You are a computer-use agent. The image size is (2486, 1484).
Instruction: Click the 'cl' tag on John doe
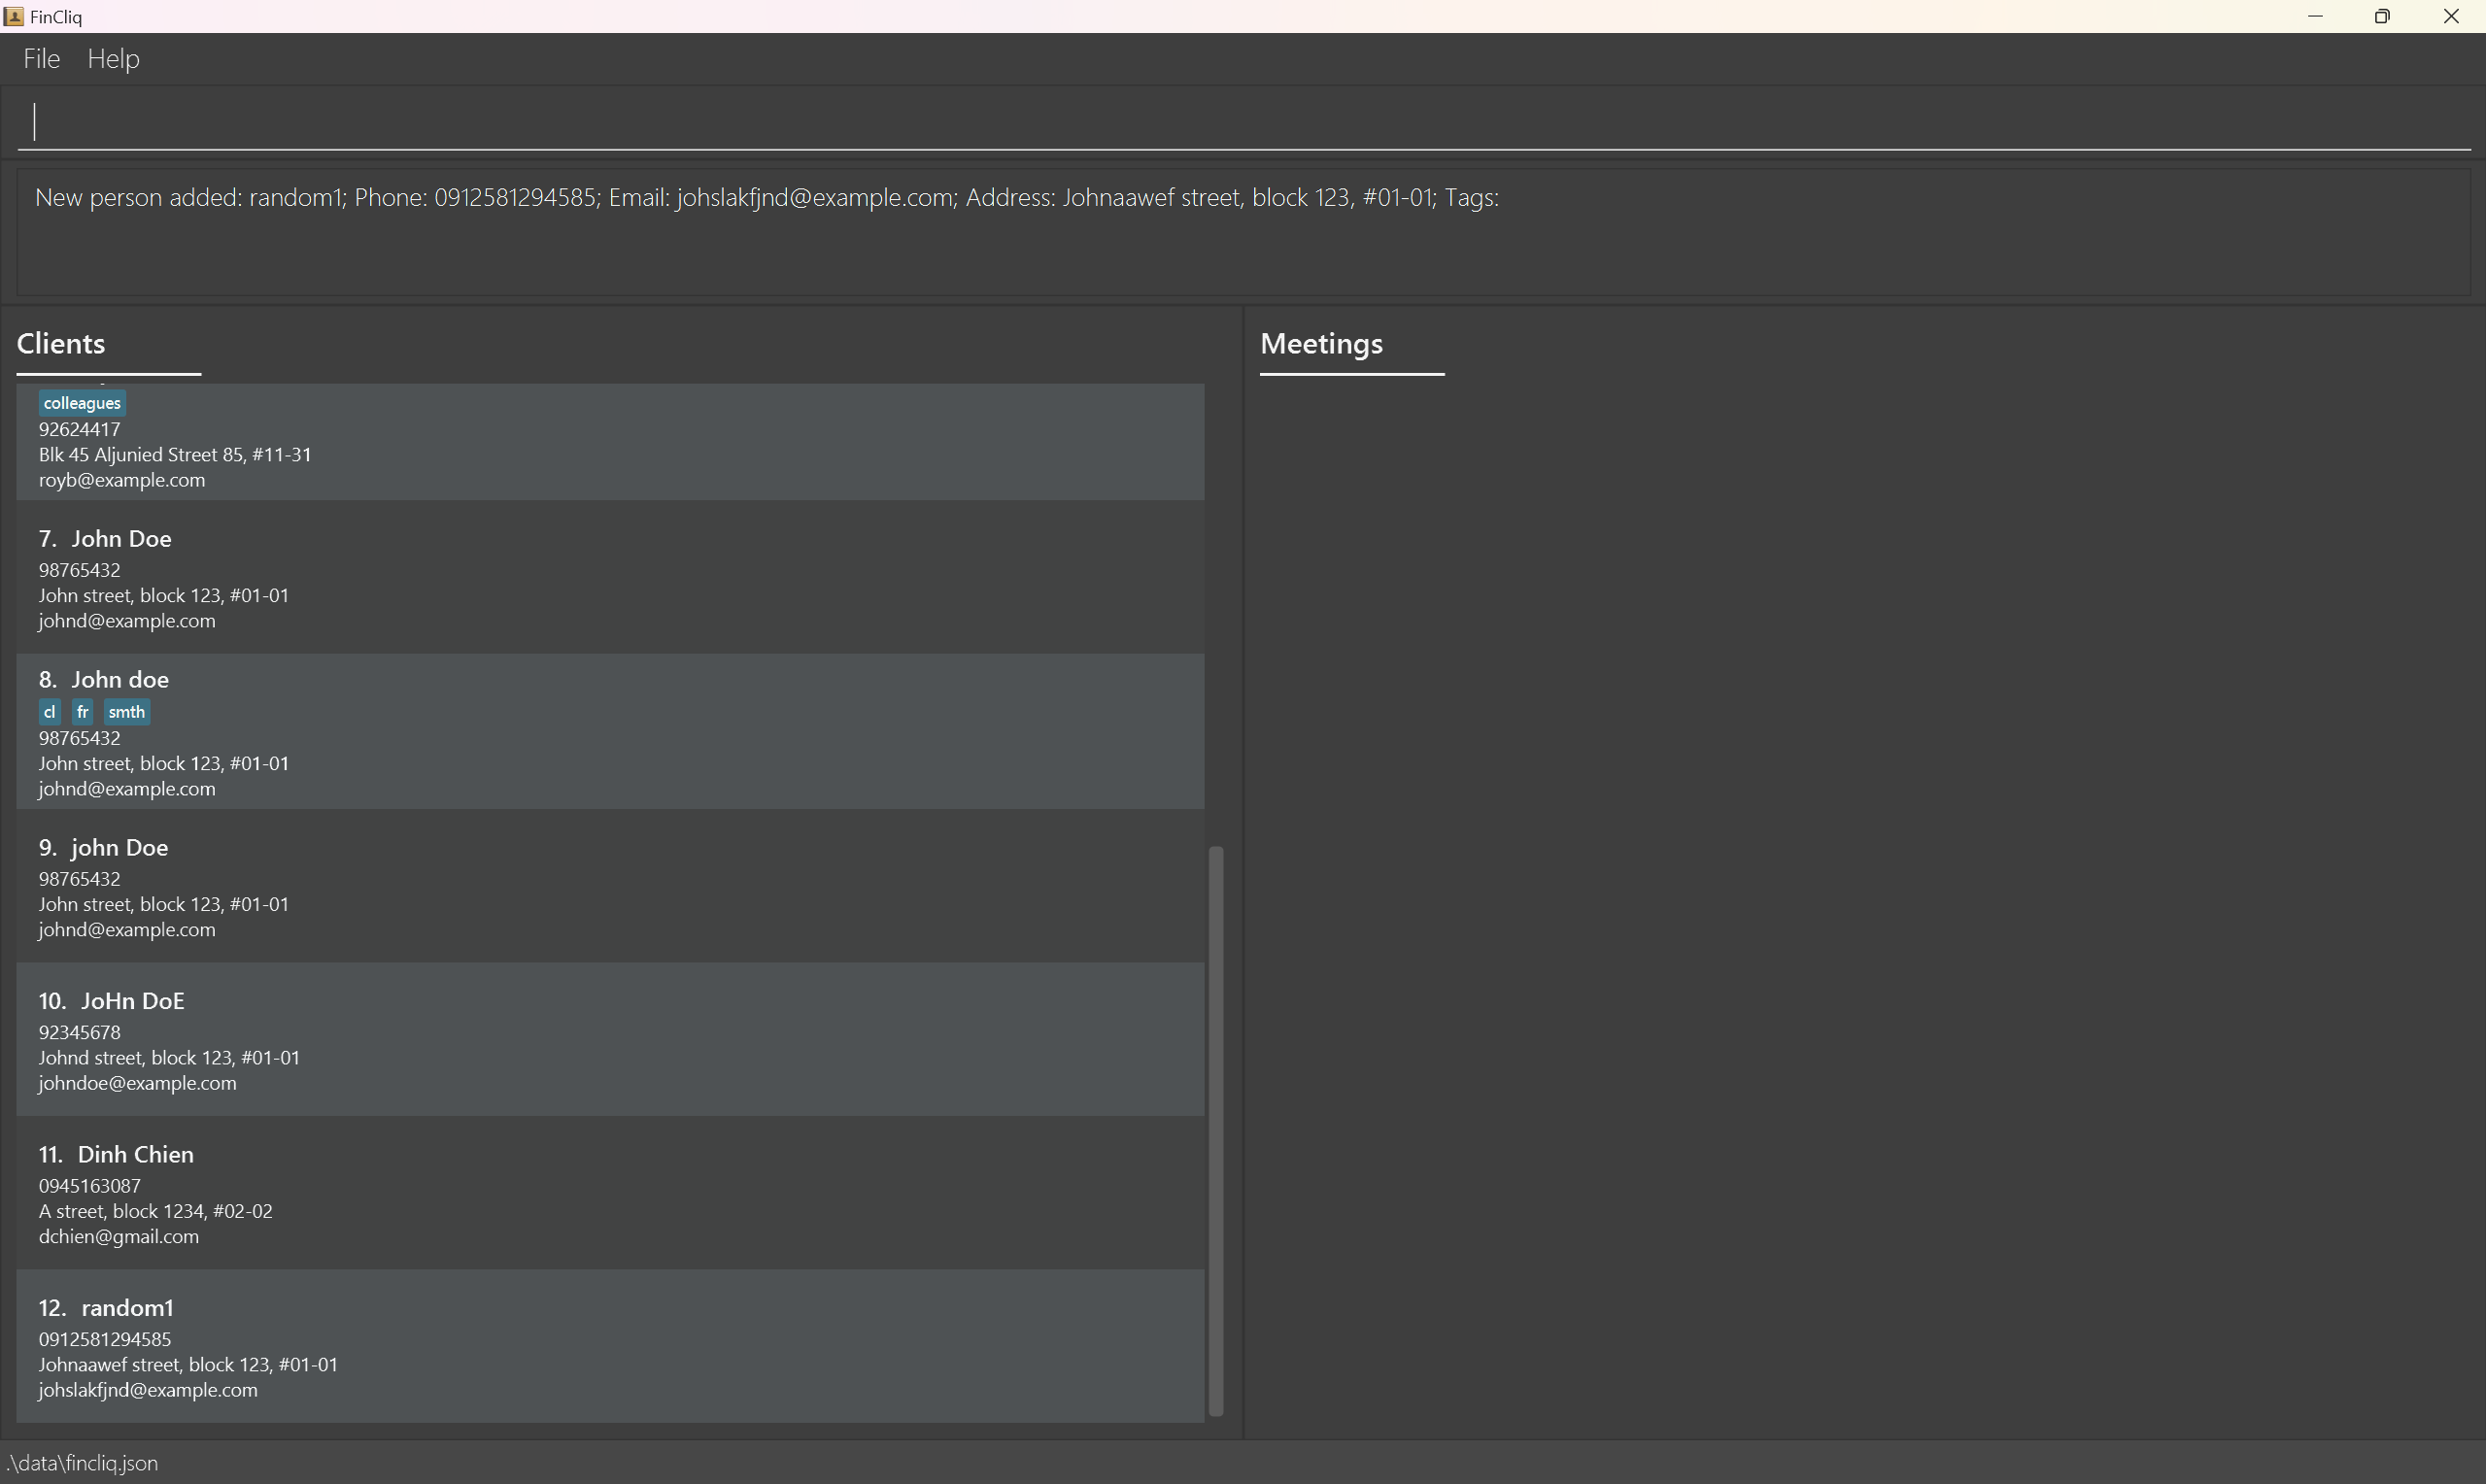[x=50, y=712]
